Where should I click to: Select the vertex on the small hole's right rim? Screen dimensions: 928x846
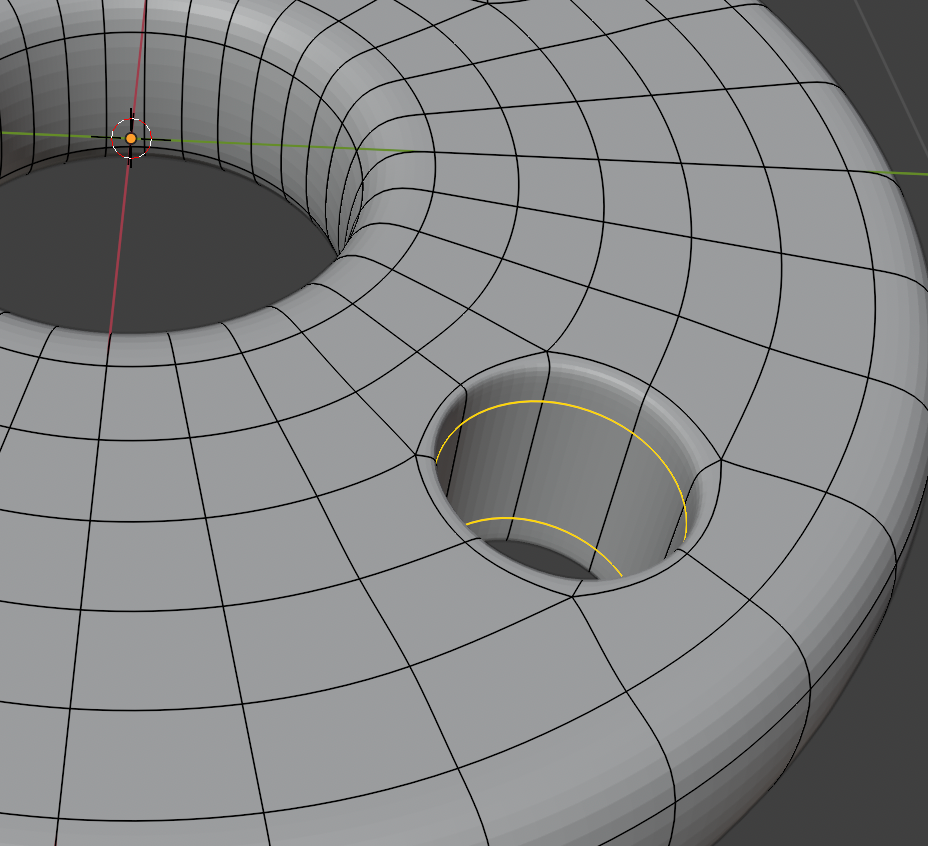pyautogui.click(x=721, y=460)
